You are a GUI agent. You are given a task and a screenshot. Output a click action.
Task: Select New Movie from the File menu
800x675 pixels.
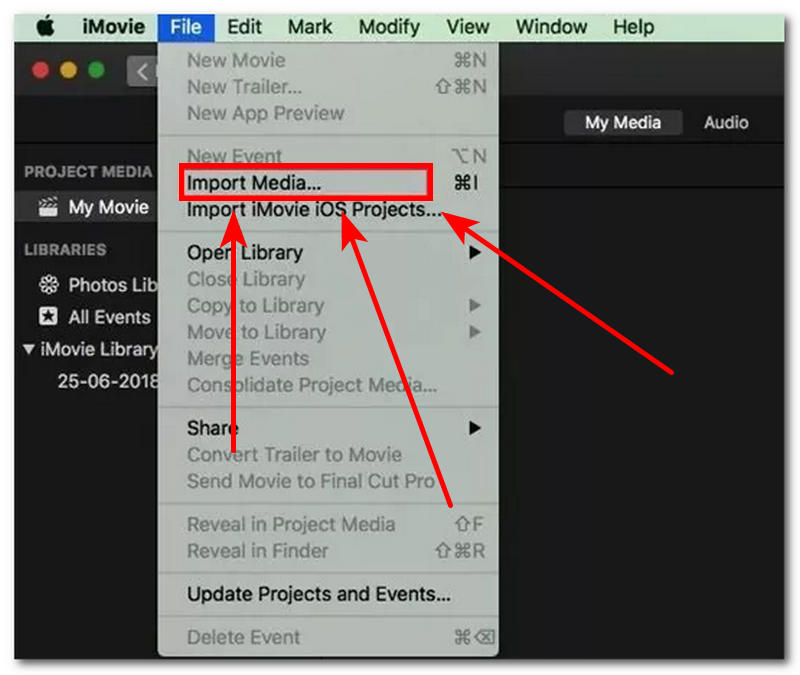240,60
